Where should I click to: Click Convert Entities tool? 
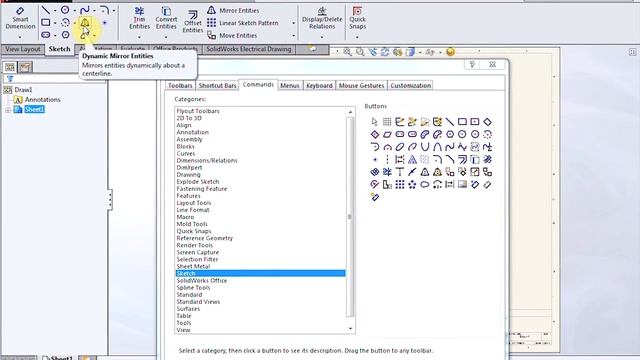click(x=166, y=18)
